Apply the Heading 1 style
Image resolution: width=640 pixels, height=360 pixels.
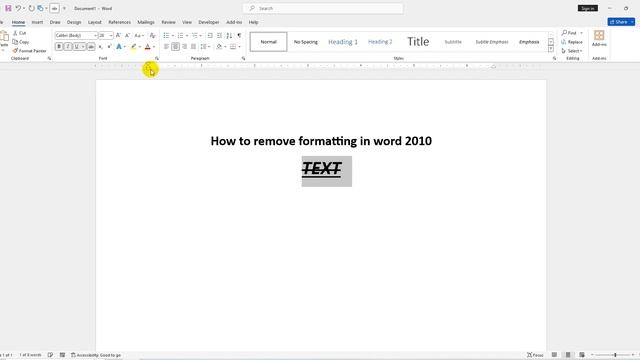343,42
